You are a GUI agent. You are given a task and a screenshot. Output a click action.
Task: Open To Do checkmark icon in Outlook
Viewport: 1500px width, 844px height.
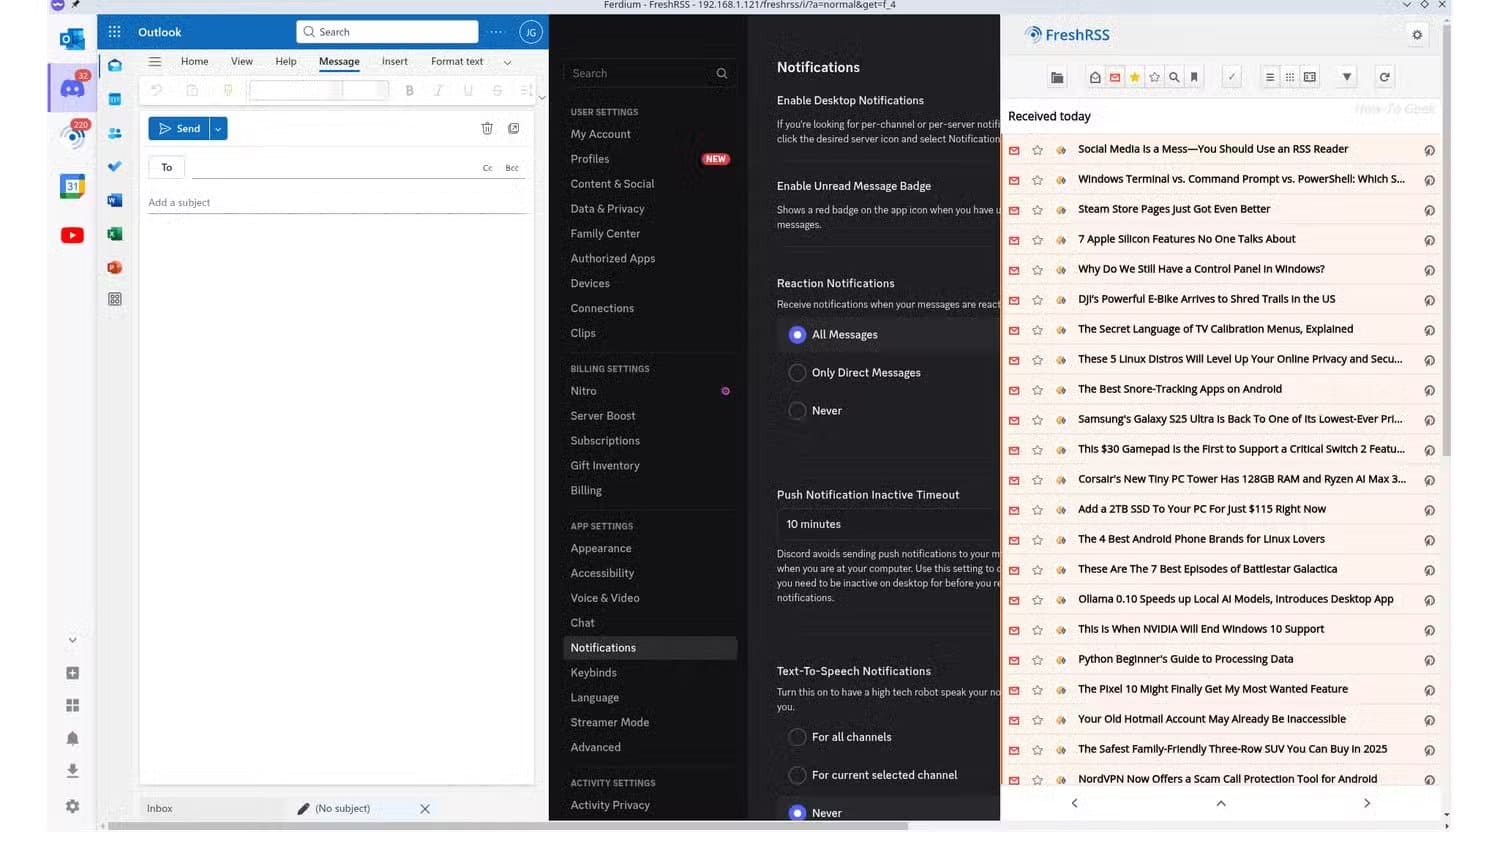click(x=115, y=166)
